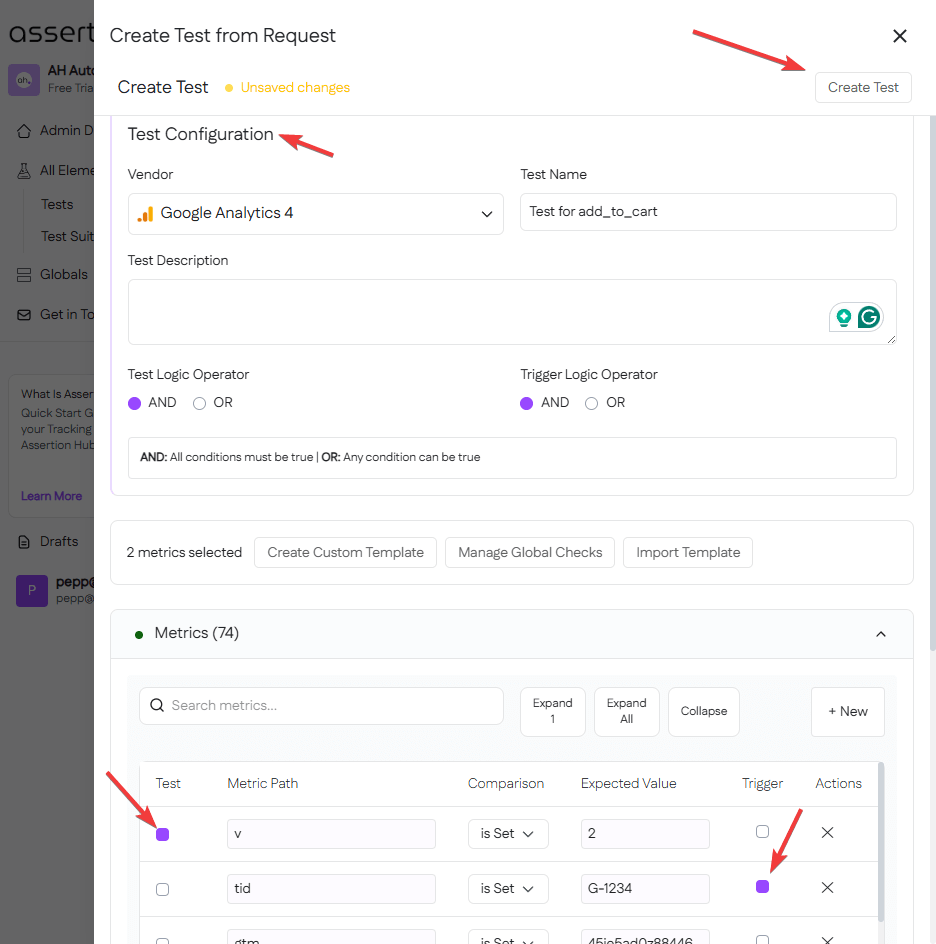Enable the Test checkbox for tid row
936x944 pixels.
coord(163,889)
